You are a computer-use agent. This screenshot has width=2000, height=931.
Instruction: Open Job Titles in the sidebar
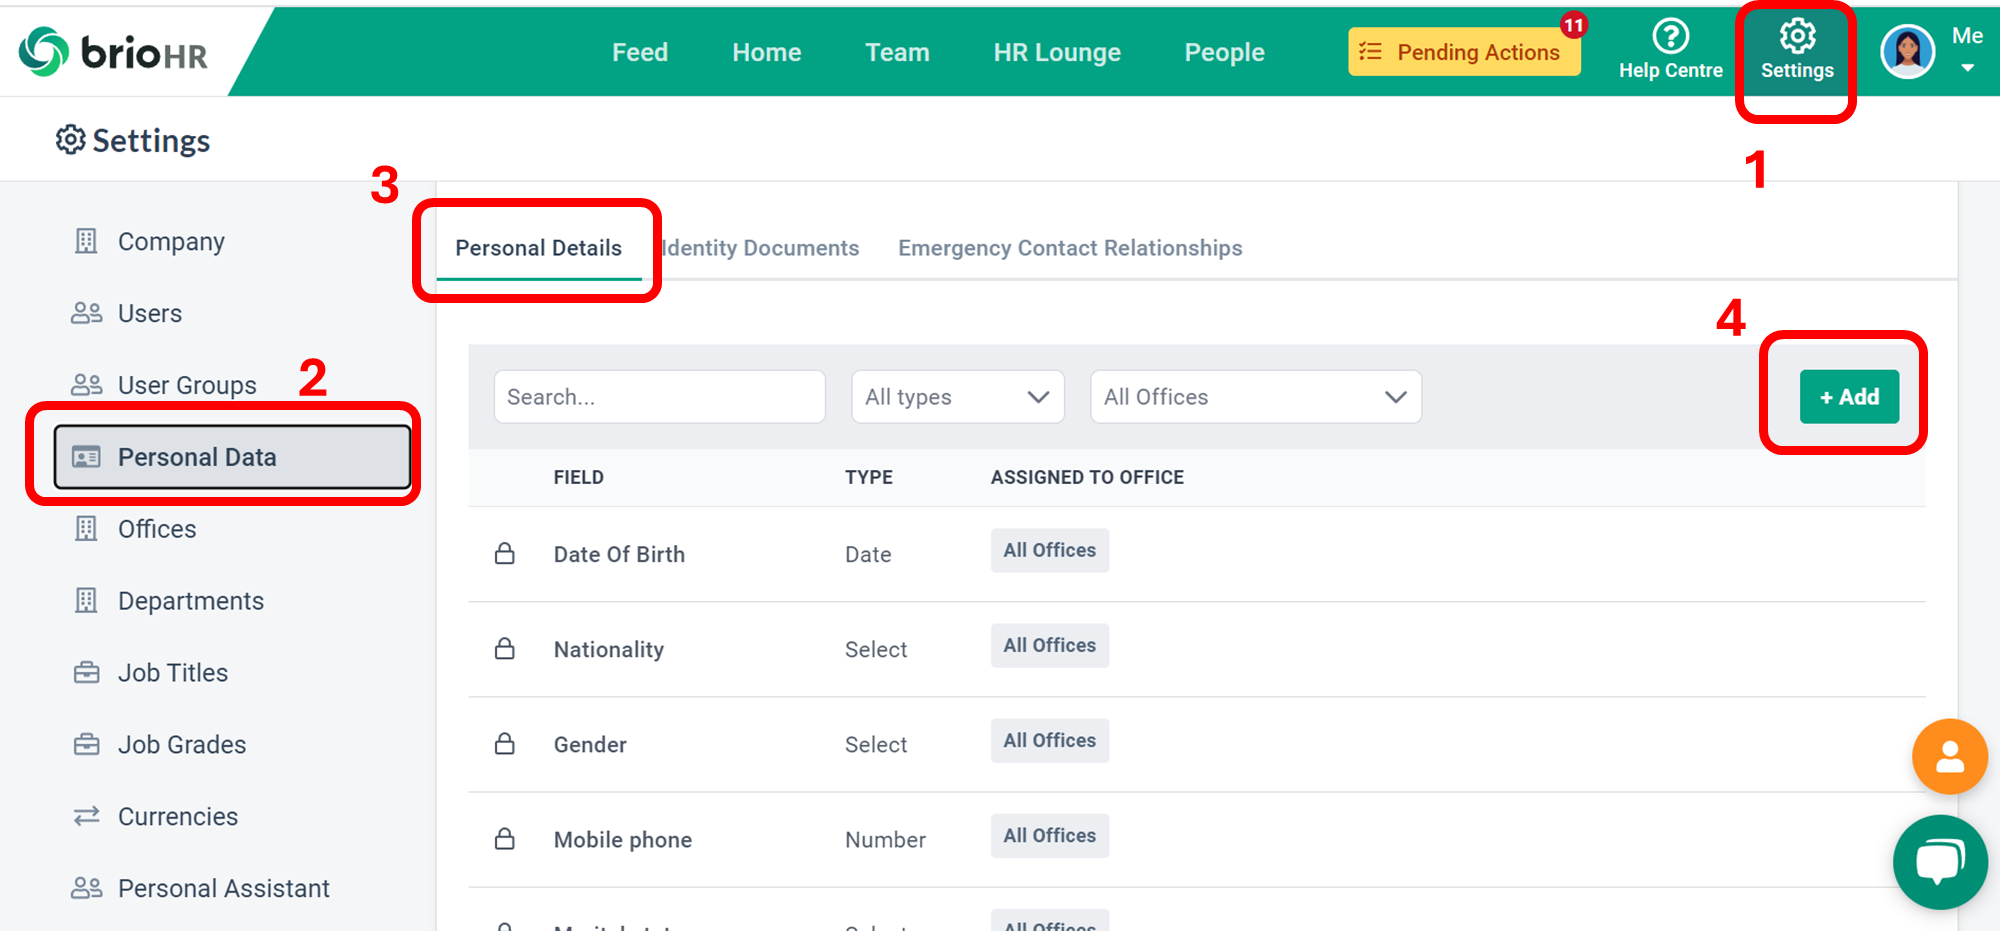(173, 673)
